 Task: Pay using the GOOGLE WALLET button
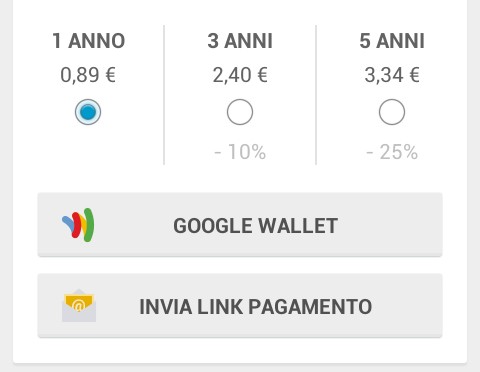pyautogui.click(x=240, y=225)
